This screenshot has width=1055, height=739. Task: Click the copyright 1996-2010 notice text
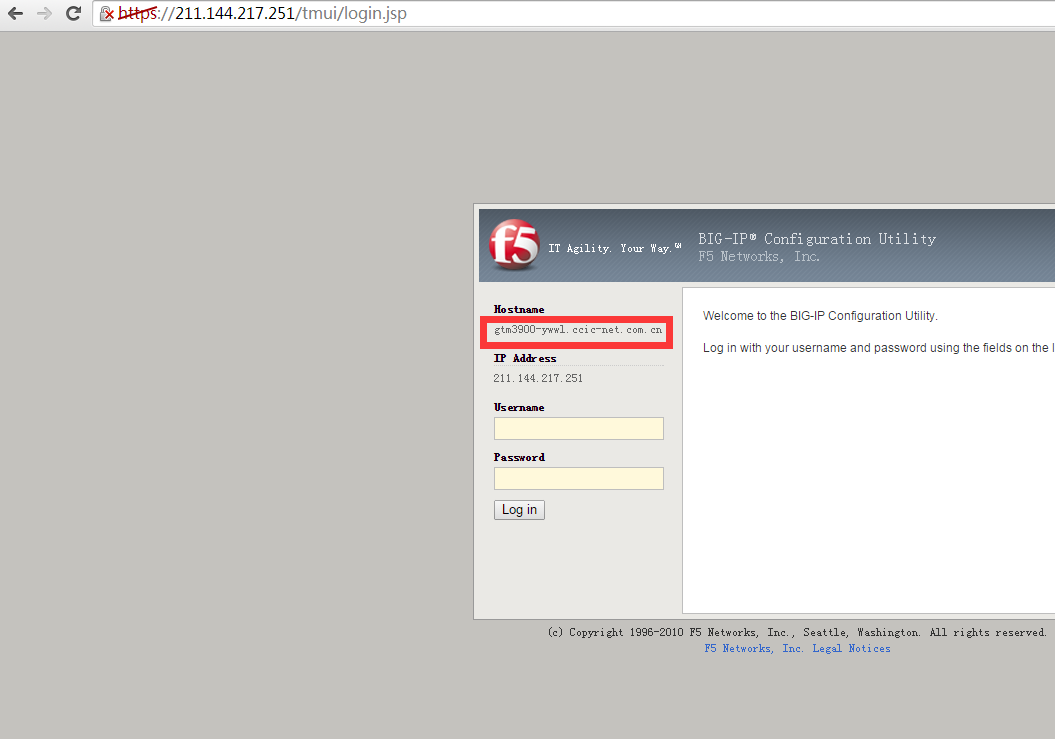(797, 633)
